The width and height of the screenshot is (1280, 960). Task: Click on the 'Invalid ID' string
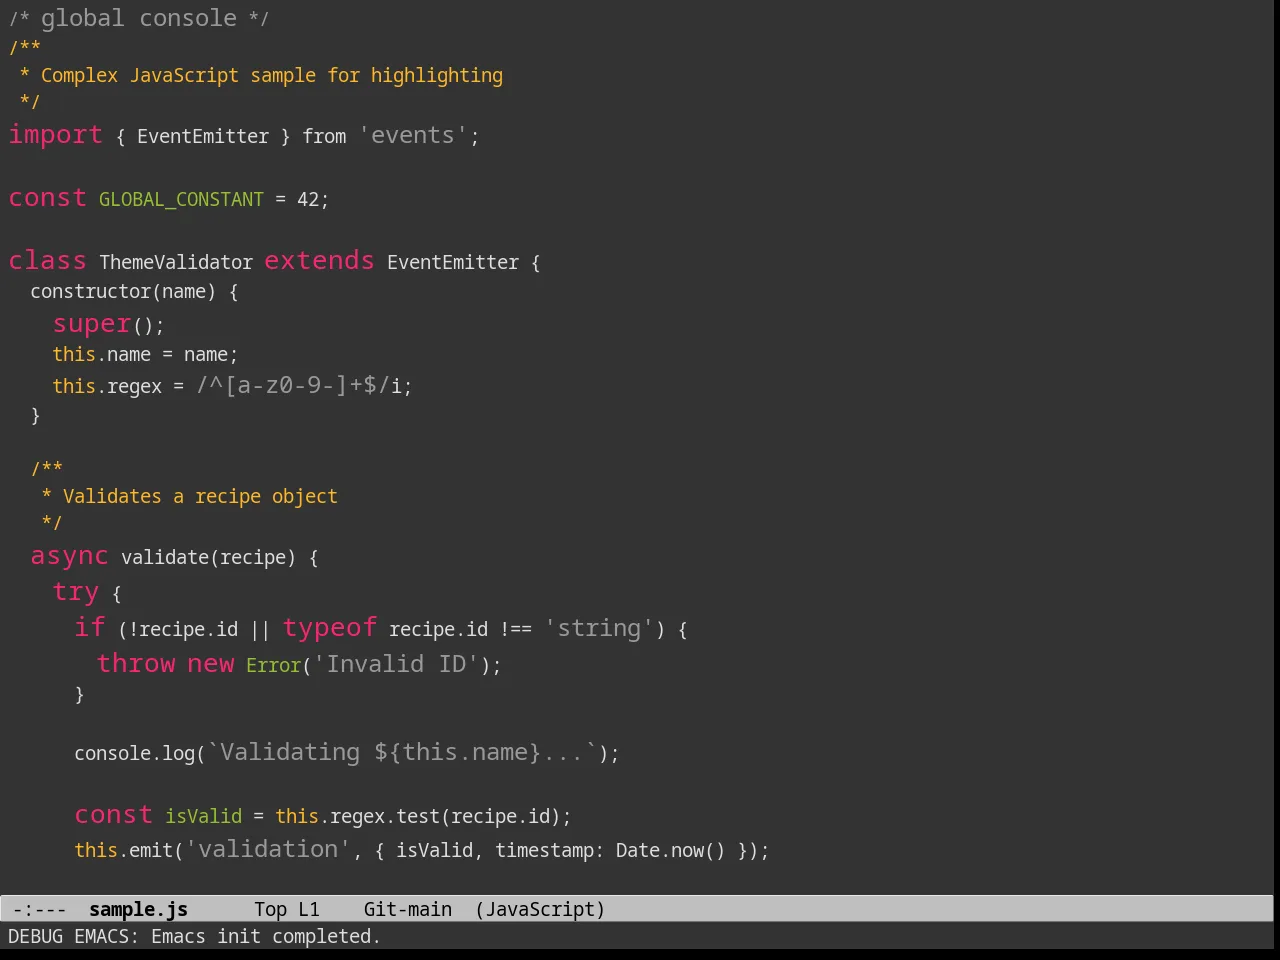pos(397,664)
